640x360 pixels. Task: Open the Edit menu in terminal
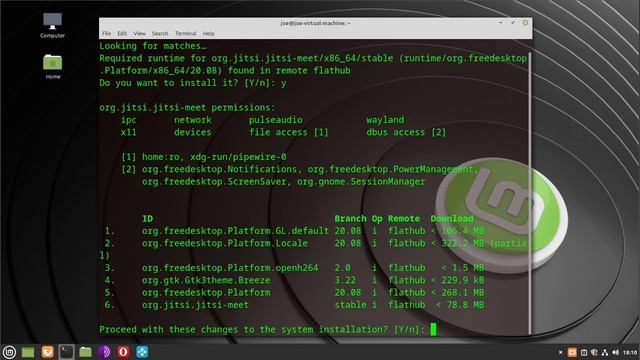(122, 33)
